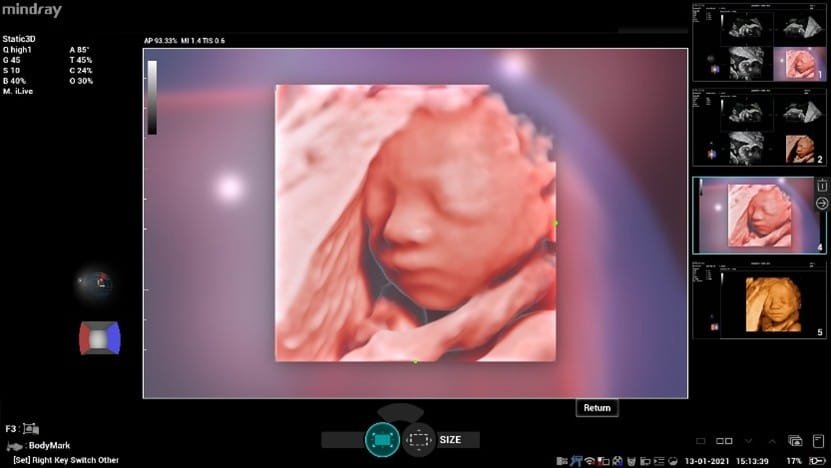Collapse the thumbnail list with up chevron
The width and height of the screenshot is (831, 468).
click(771, 440)
